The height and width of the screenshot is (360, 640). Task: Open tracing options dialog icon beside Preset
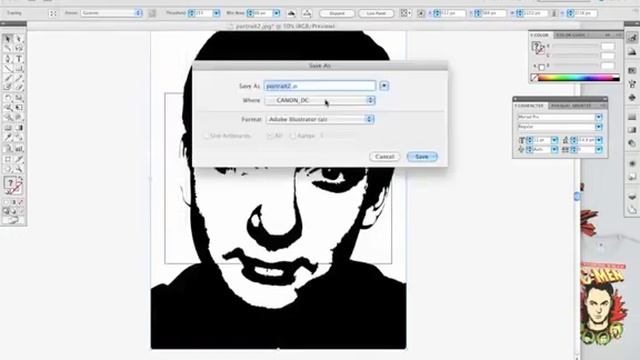(x=152, y=13)
